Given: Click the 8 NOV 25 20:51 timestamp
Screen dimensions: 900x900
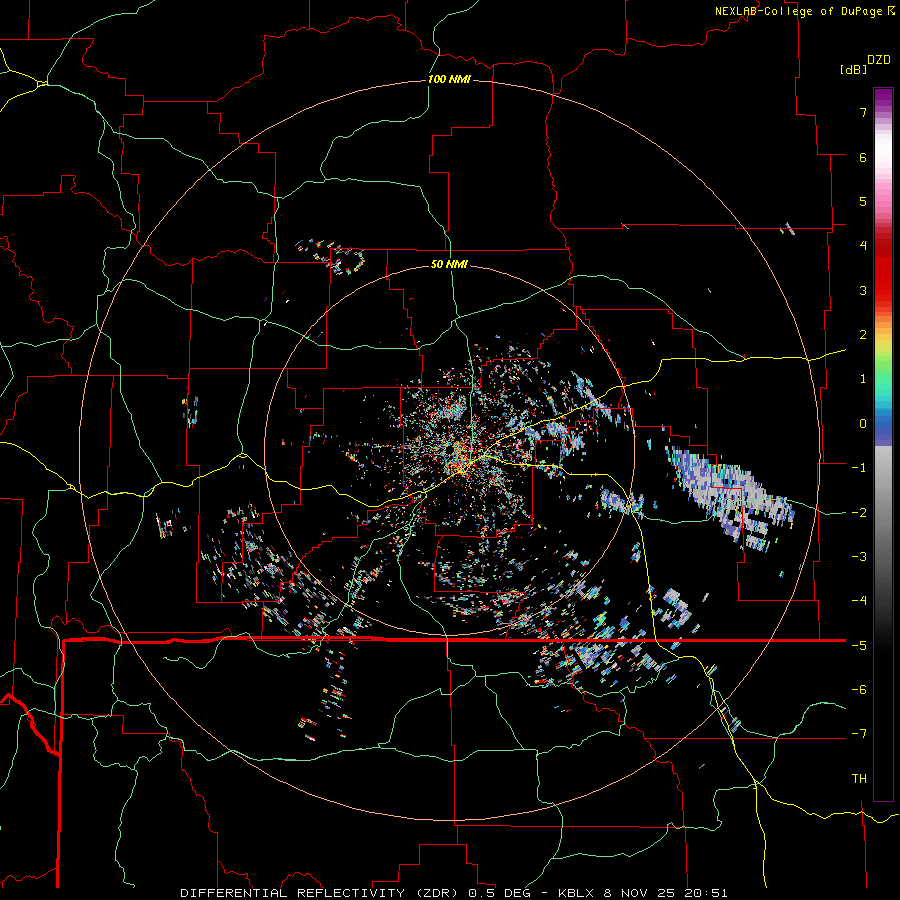Looking at the screenshot, I should tap(665, 893).
